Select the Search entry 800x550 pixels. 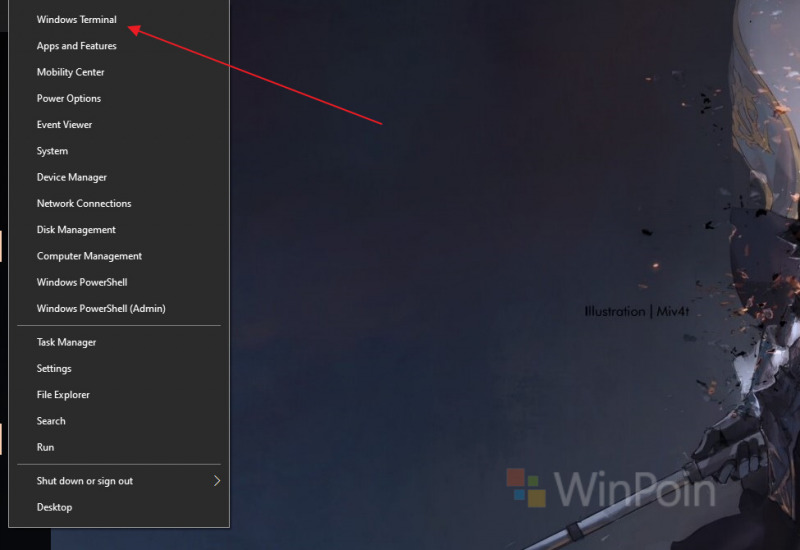pos(119,421)
